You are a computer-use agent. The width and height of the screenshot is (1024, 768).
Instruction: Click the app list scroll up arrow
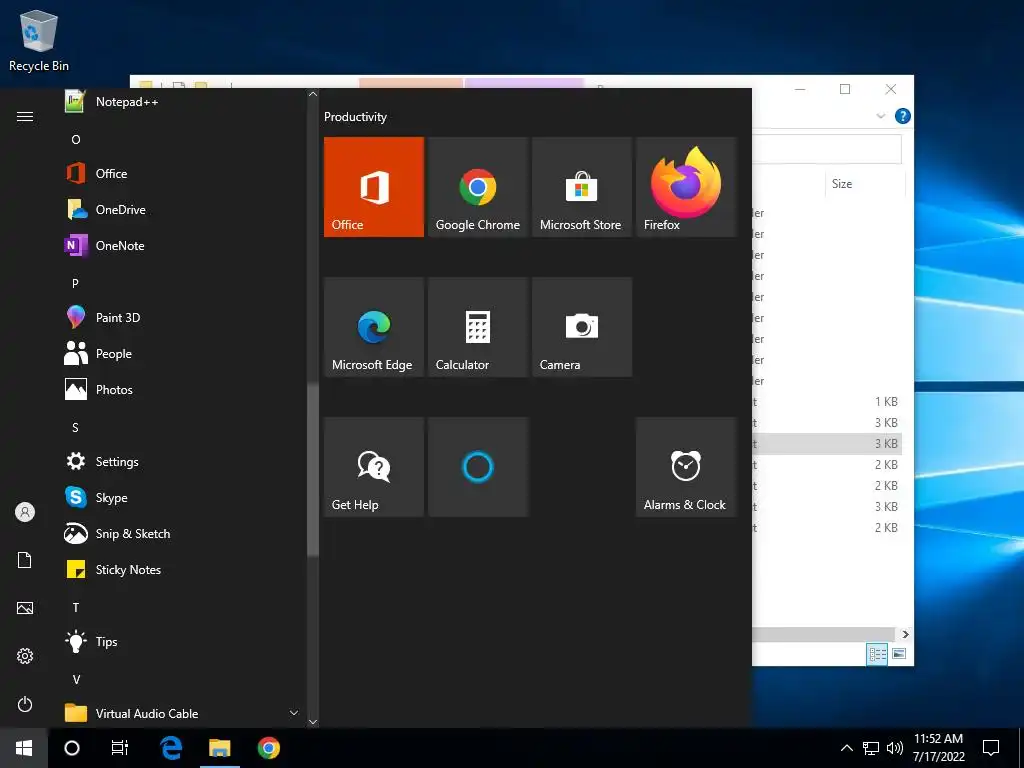click(313, 95)
